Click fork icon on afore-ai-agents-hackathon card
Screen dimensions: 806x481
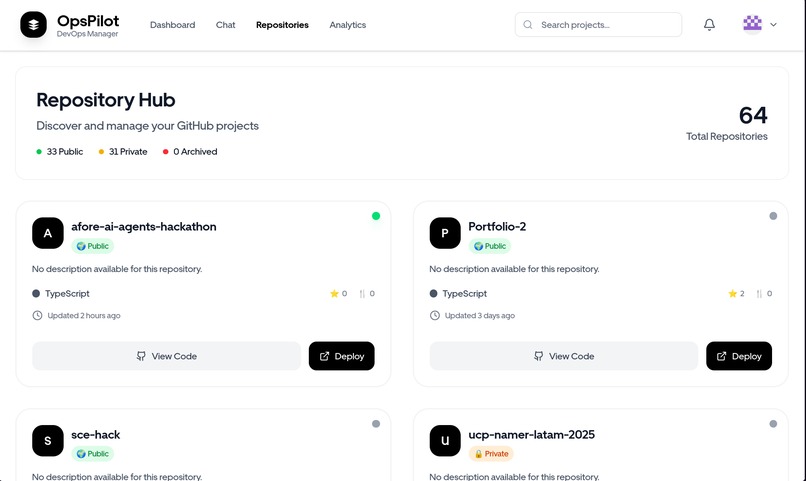point(362,293)
